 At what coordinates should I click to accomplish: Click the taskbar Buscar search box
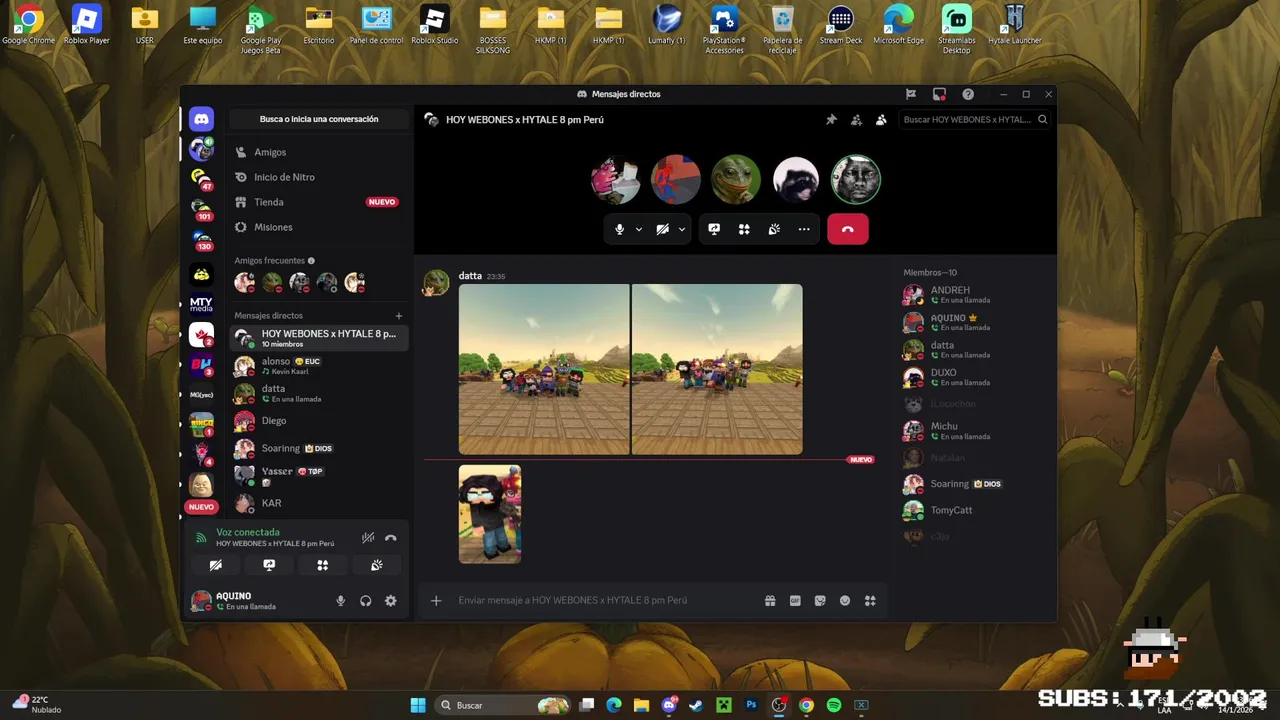(504, 705)
